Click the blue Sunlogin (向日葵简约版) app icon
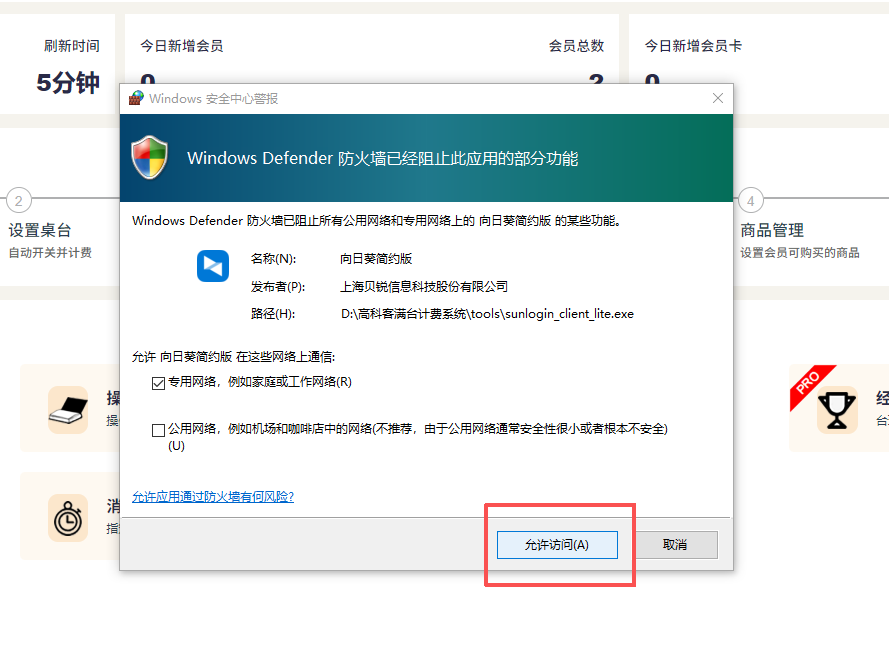Image resolution: width=889 pixels, height=662 pixels. pos(213,265)
